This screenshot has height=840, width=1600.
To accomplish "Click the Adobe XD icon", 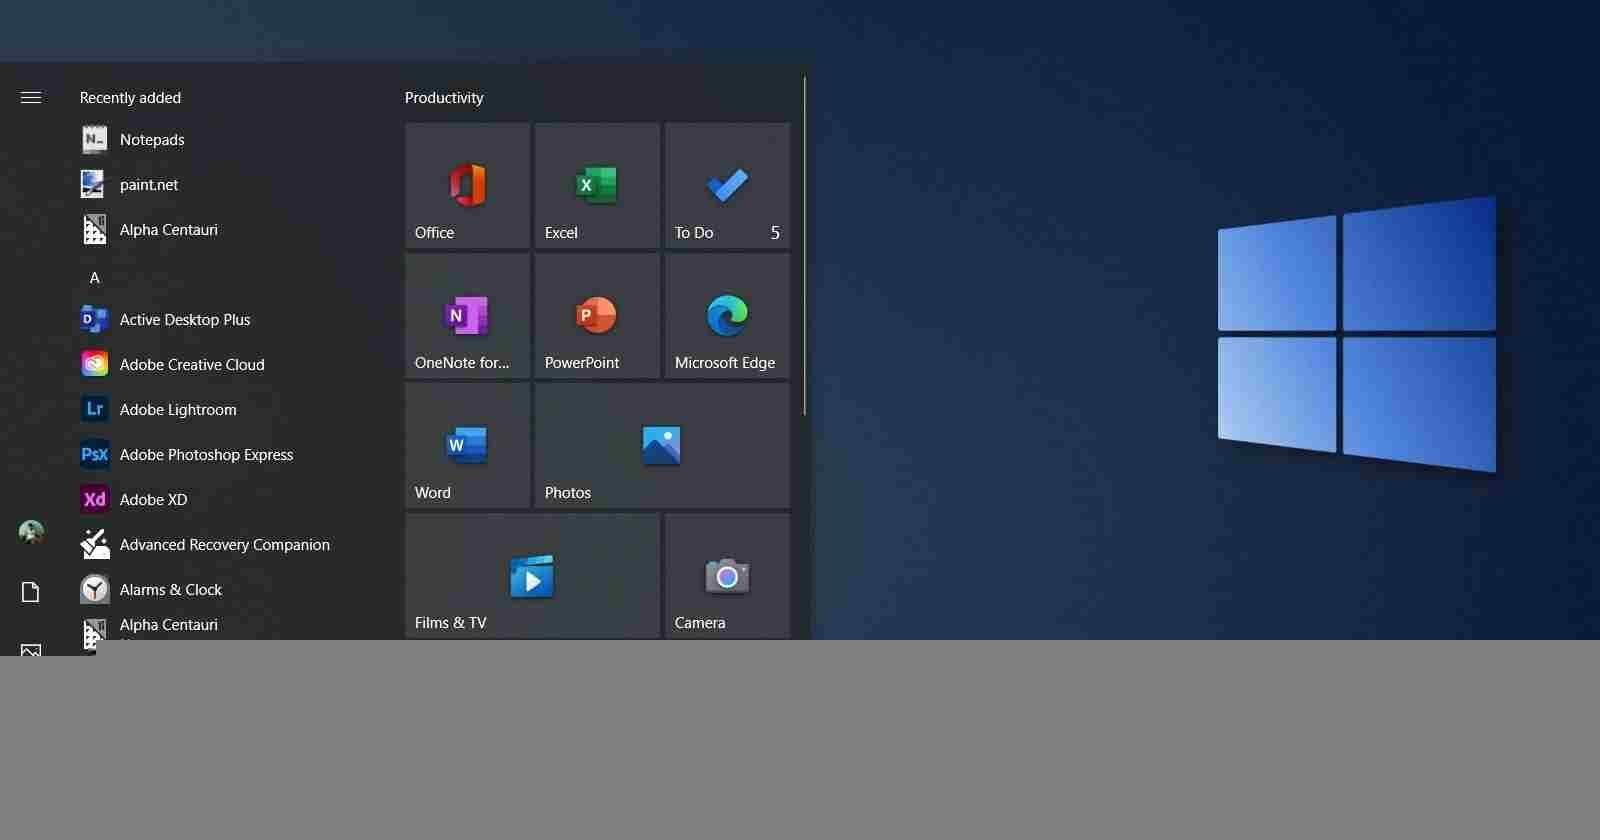I will tap(94, 499).
